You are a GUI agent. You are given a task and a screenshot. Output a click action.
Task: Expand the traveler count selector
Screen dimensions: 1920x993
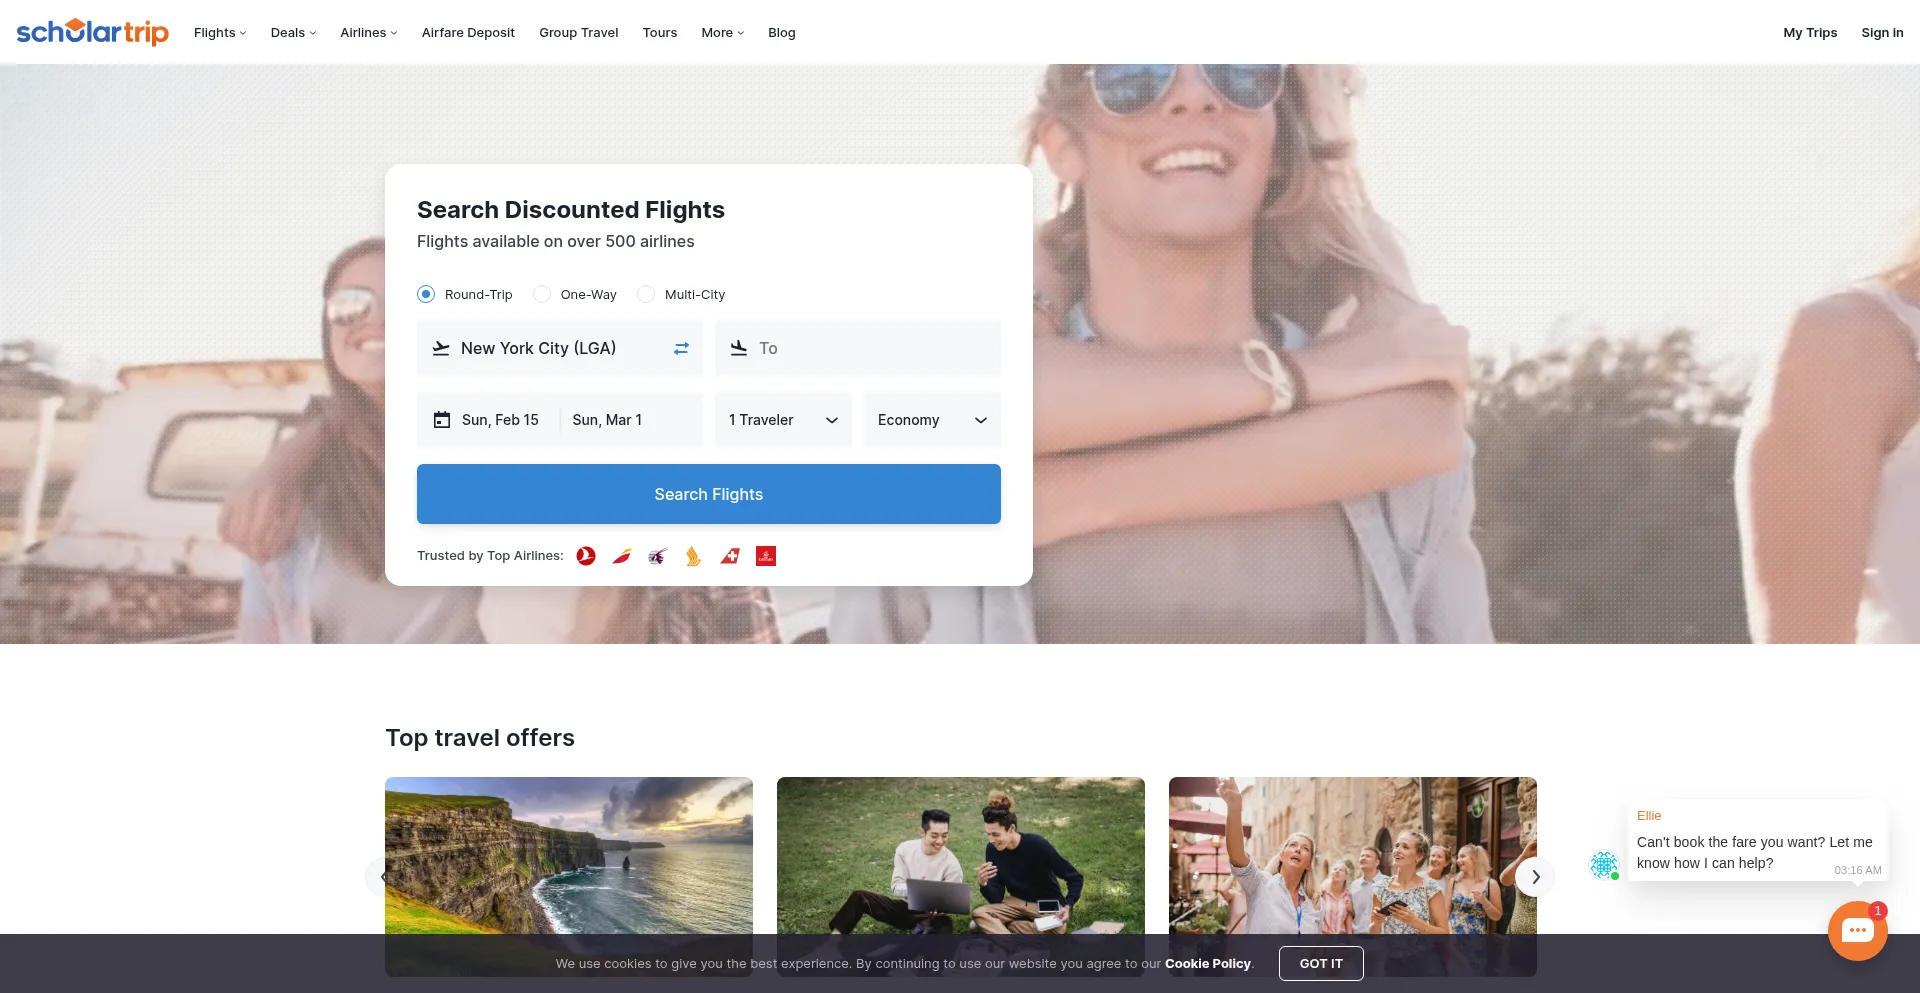click(x=783, y=420)
